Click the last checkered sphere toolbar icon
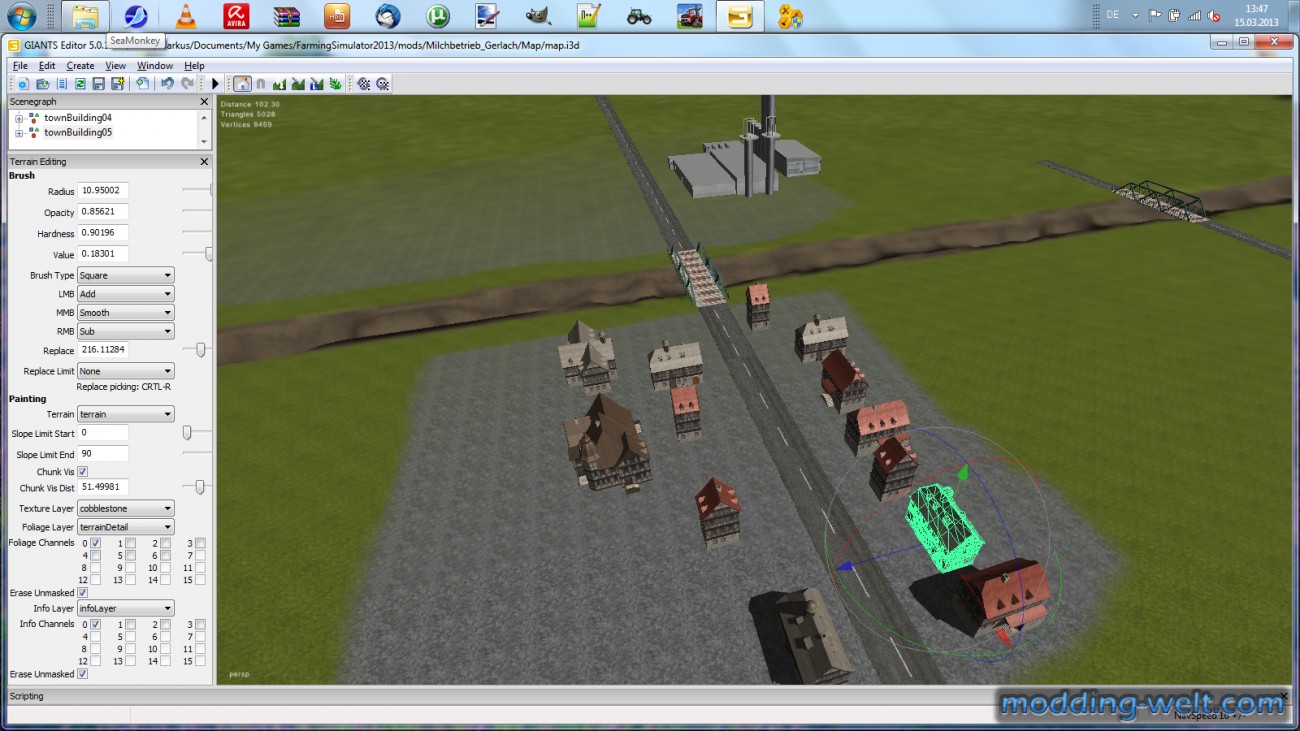 tap(383, 84)
